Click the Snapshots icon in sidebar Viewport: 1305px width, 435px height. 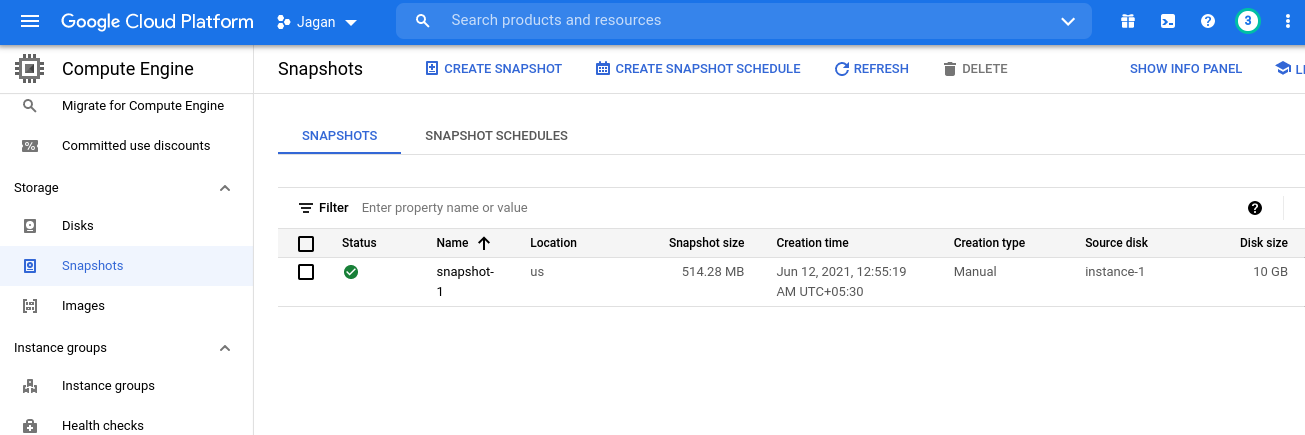pos(30,266)
